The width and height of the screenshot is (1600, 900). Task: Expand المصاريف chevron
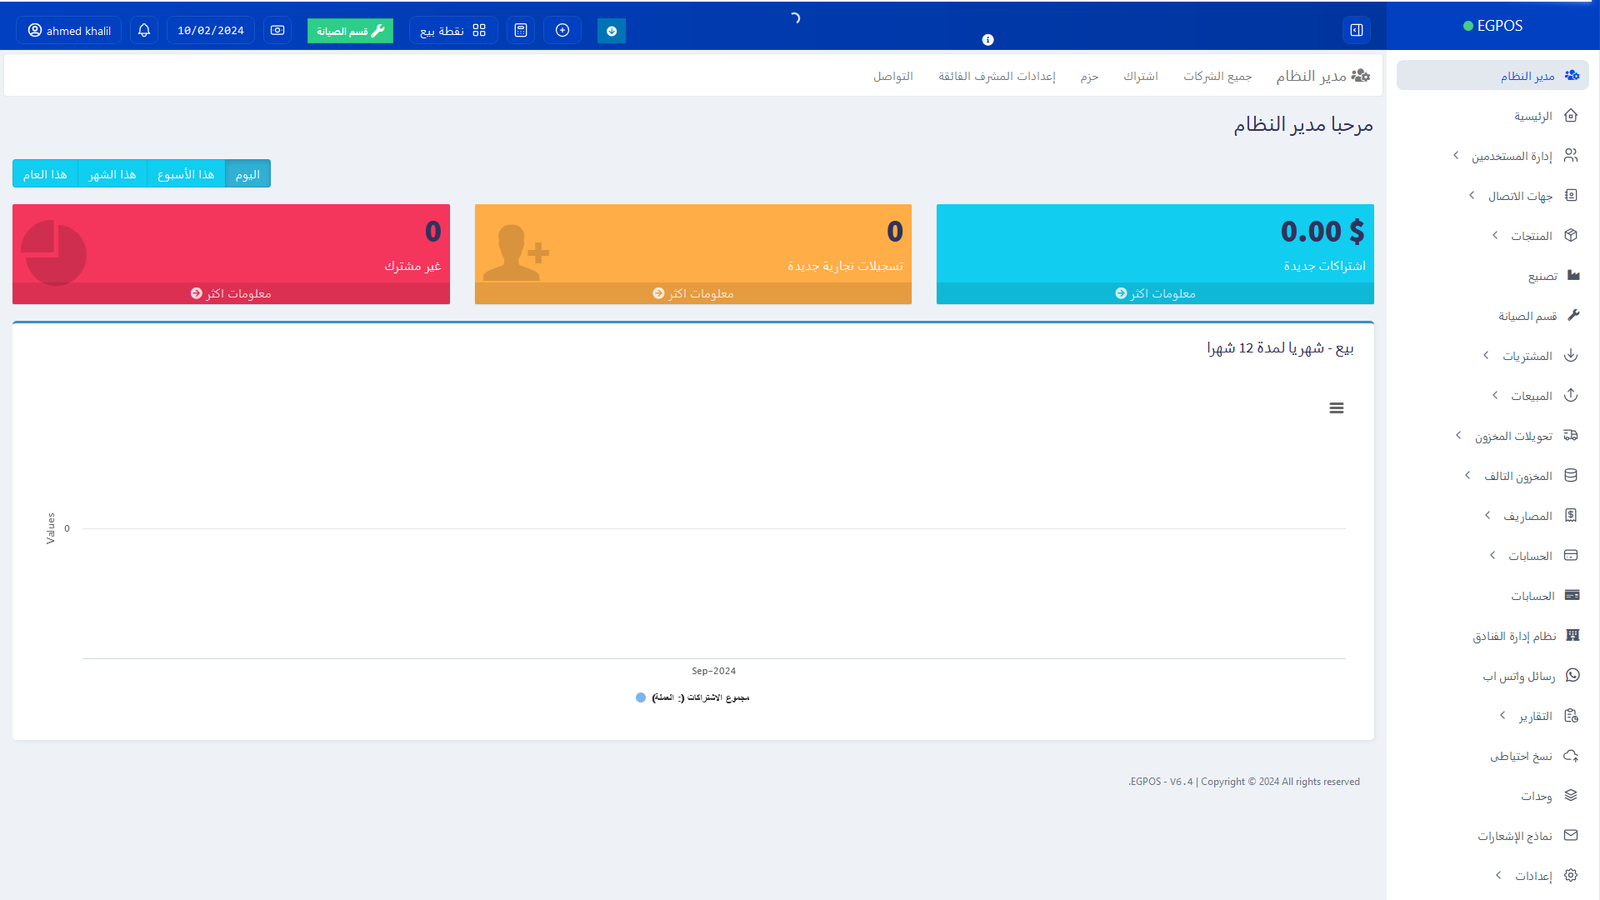pyautogui.click(x=1488, y=515)
